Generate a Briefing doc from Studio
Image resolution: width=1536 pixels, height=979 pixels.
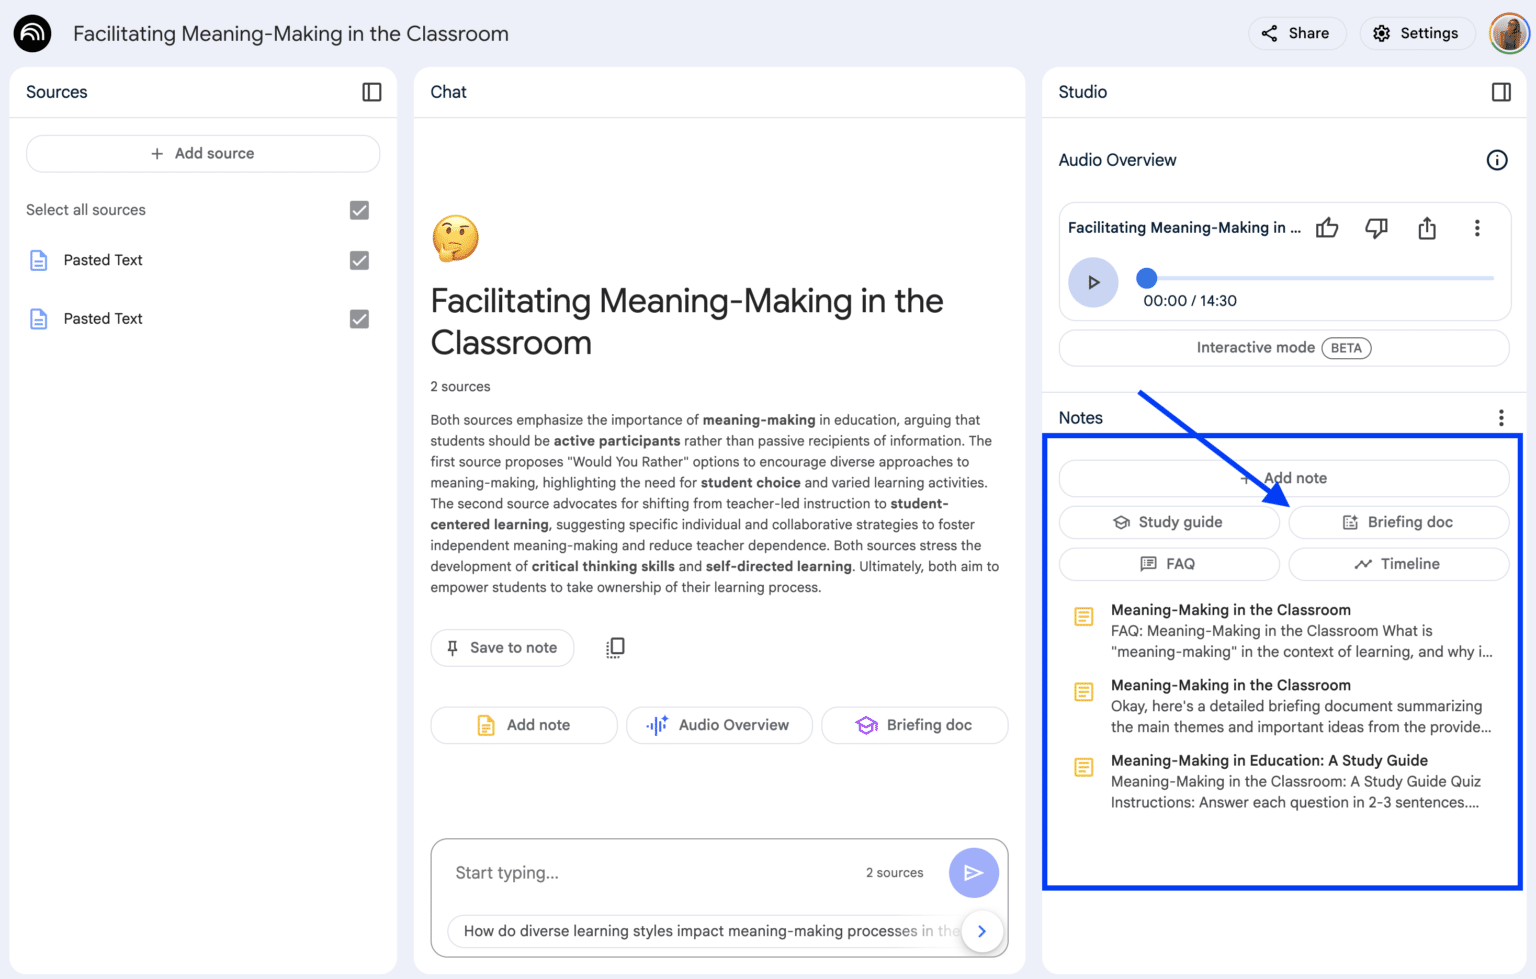1398,521
